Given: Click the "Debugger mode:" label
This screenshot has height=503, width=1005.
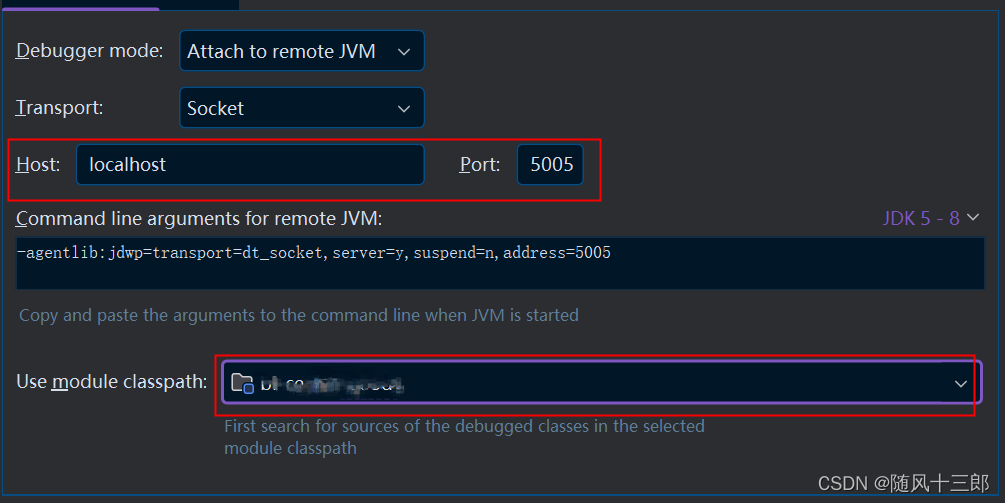Looking at the screenshot, I should pos(90,51).
